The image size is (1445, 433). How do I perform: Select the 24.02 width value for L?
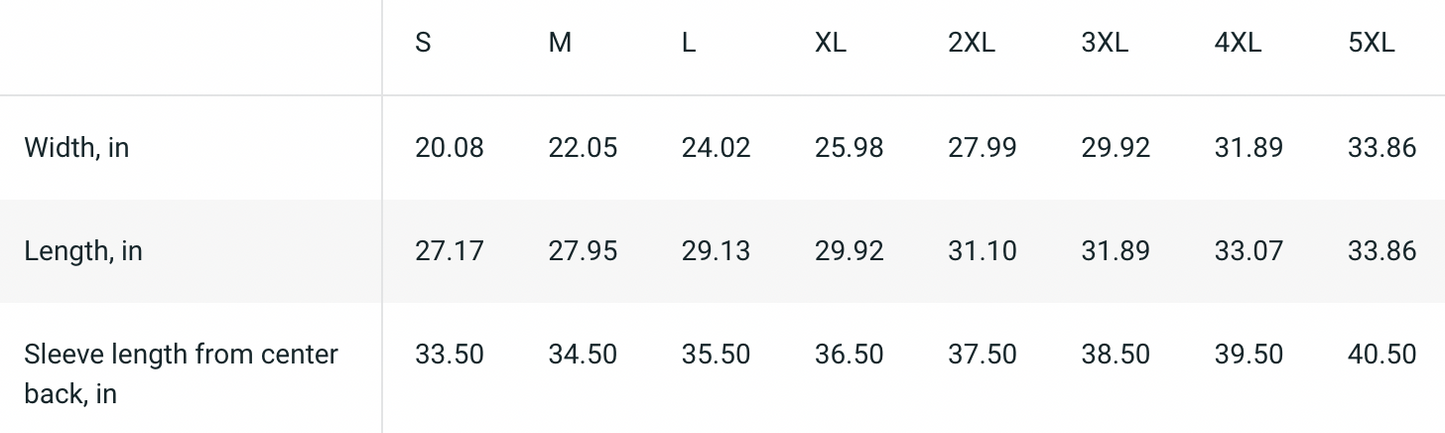point(716,148)
